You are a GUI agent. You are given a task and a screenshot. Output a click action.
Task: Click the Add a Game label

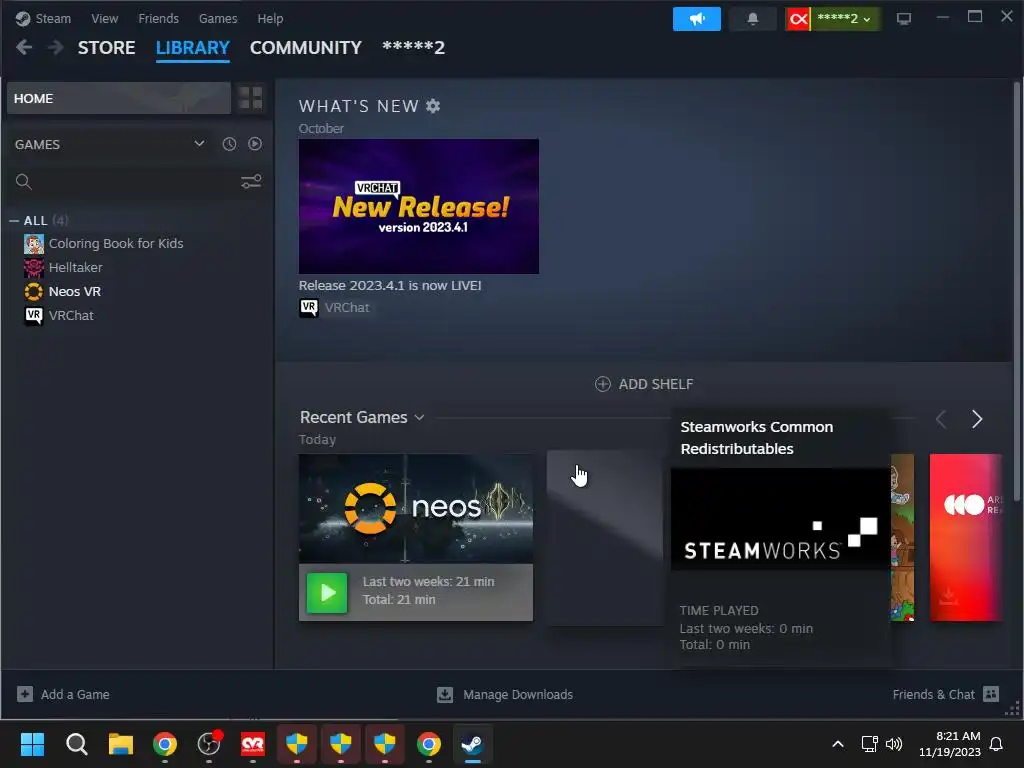pyautogui.click(x=75, y=694)
